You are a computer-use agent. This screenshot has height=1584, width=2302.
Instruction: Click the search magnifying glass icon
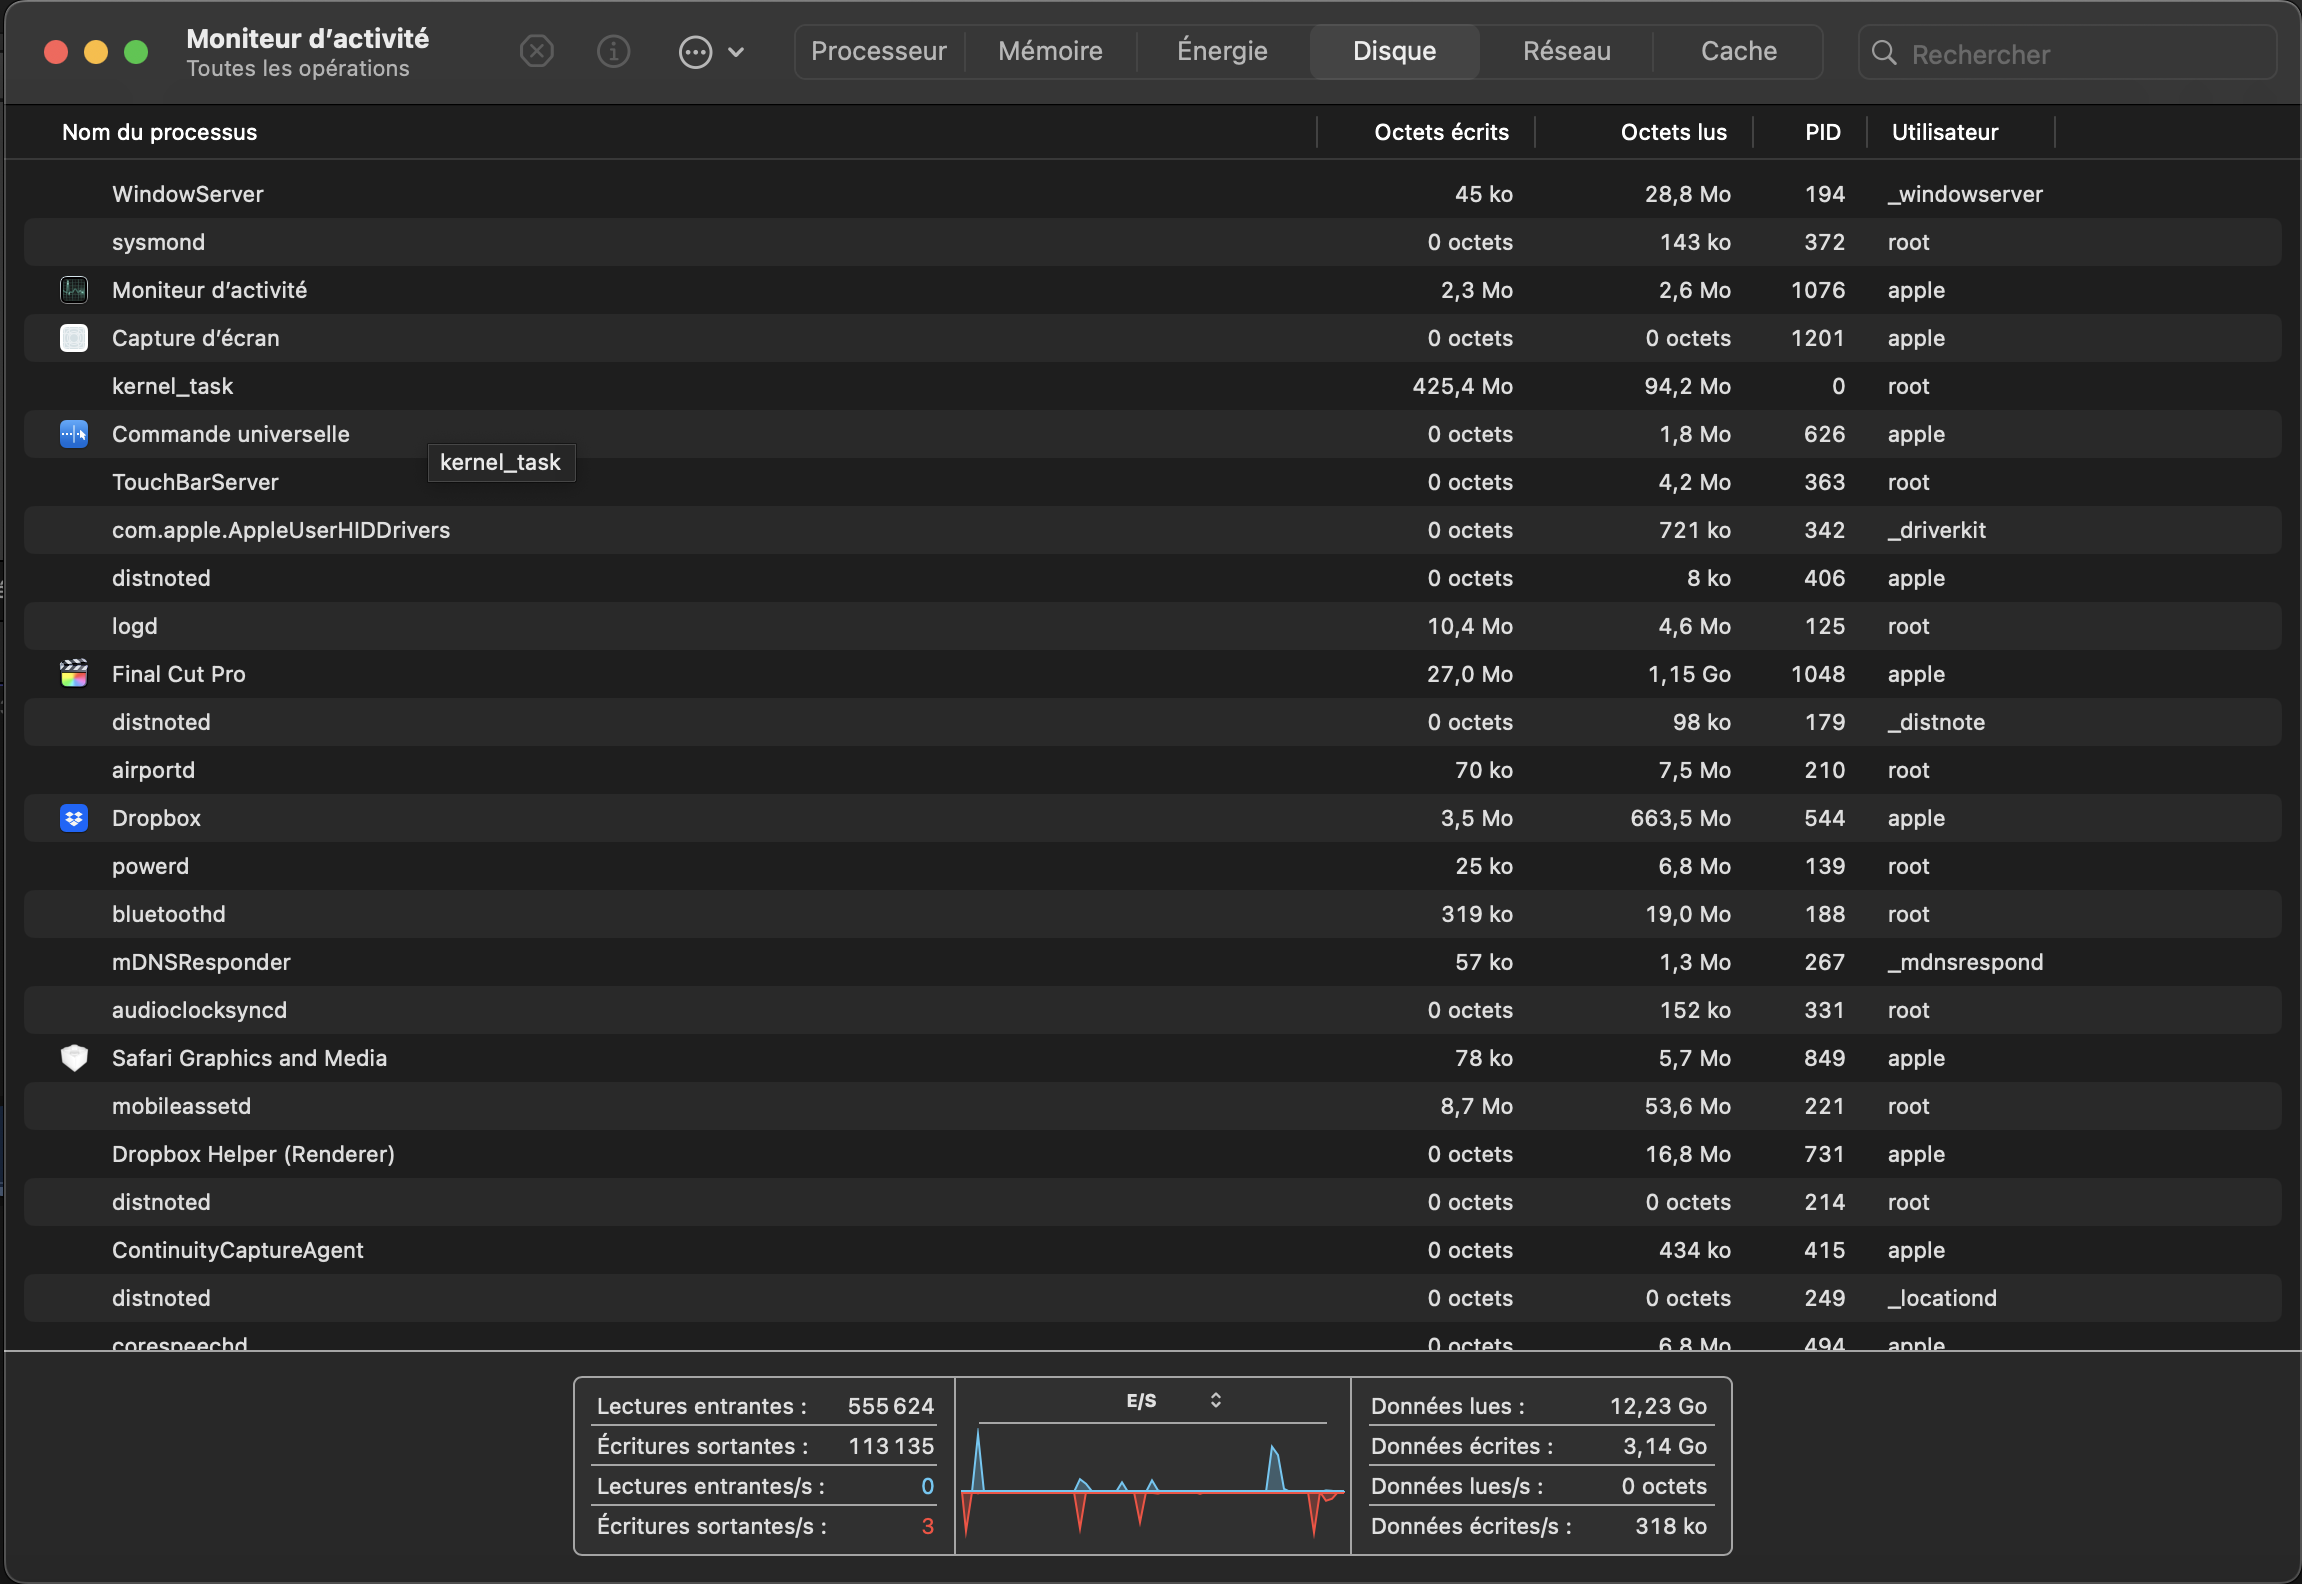click(x=1884, y=53)
